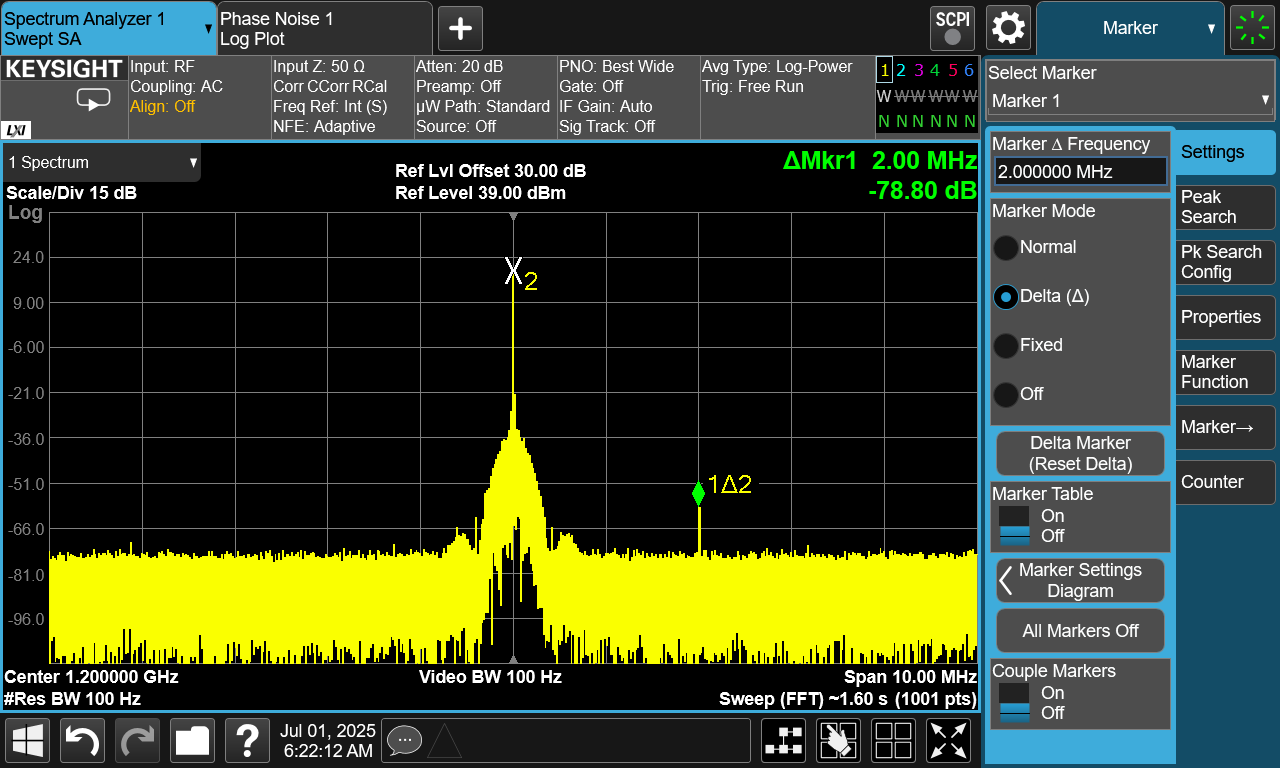This screenshot has width=1280, height=768.
Task: Open Select Marker dropdown showing Marker 1
Action: coord(1130,101)
